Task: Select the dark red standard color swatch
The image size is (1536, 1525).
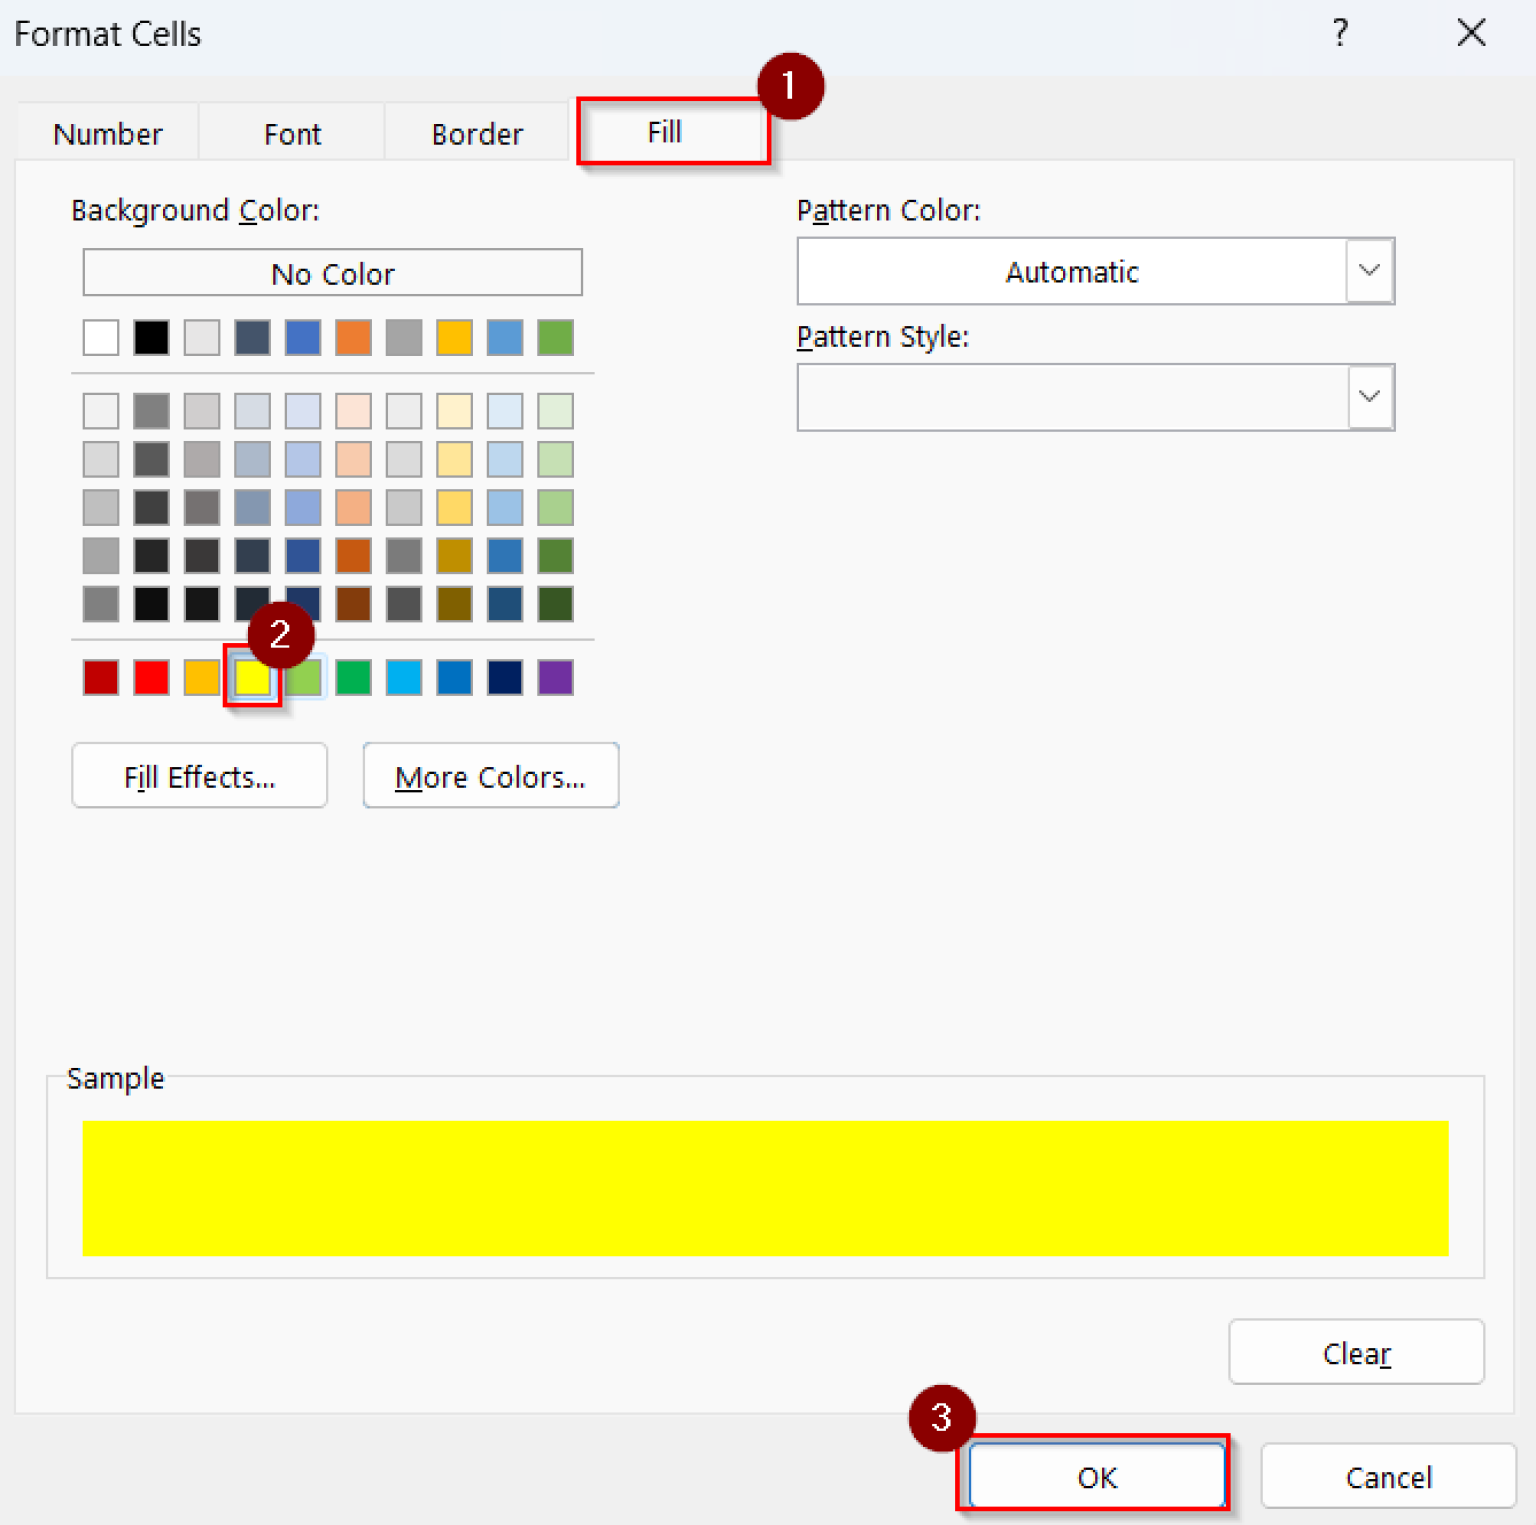Action: point(100,677)
